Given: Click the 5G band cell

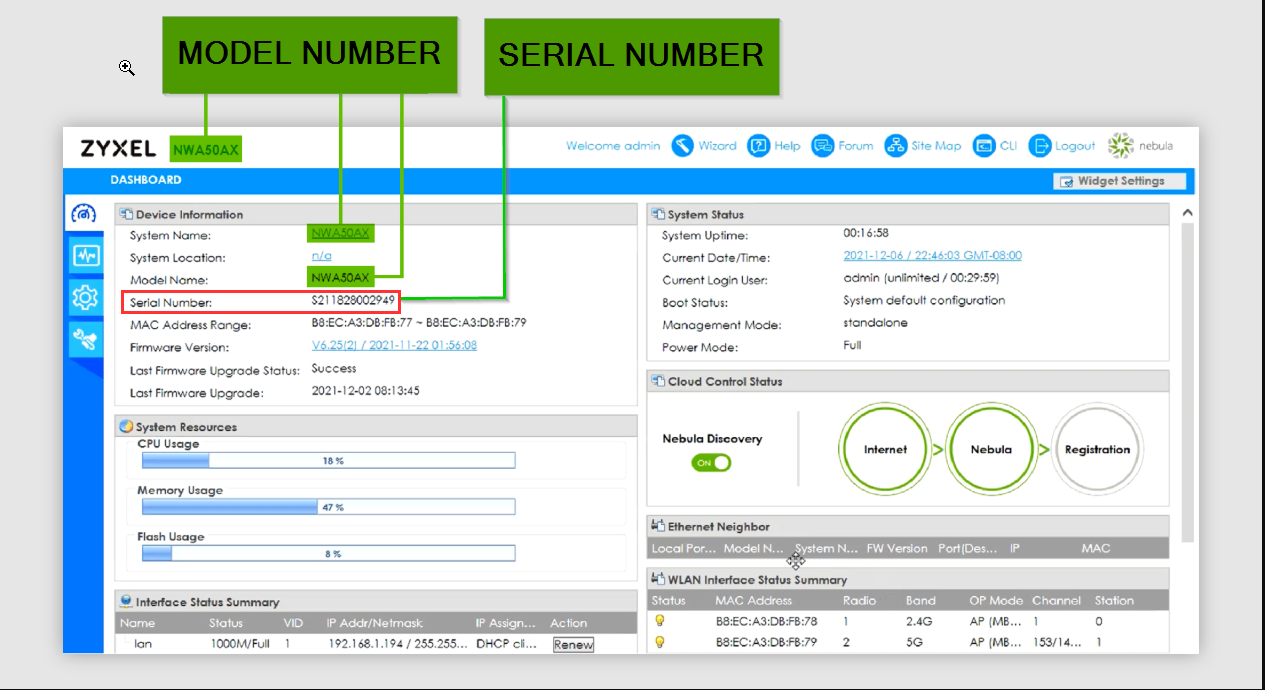Looking at the screenshot, I should pyautogui.click(x=914, y=642).
